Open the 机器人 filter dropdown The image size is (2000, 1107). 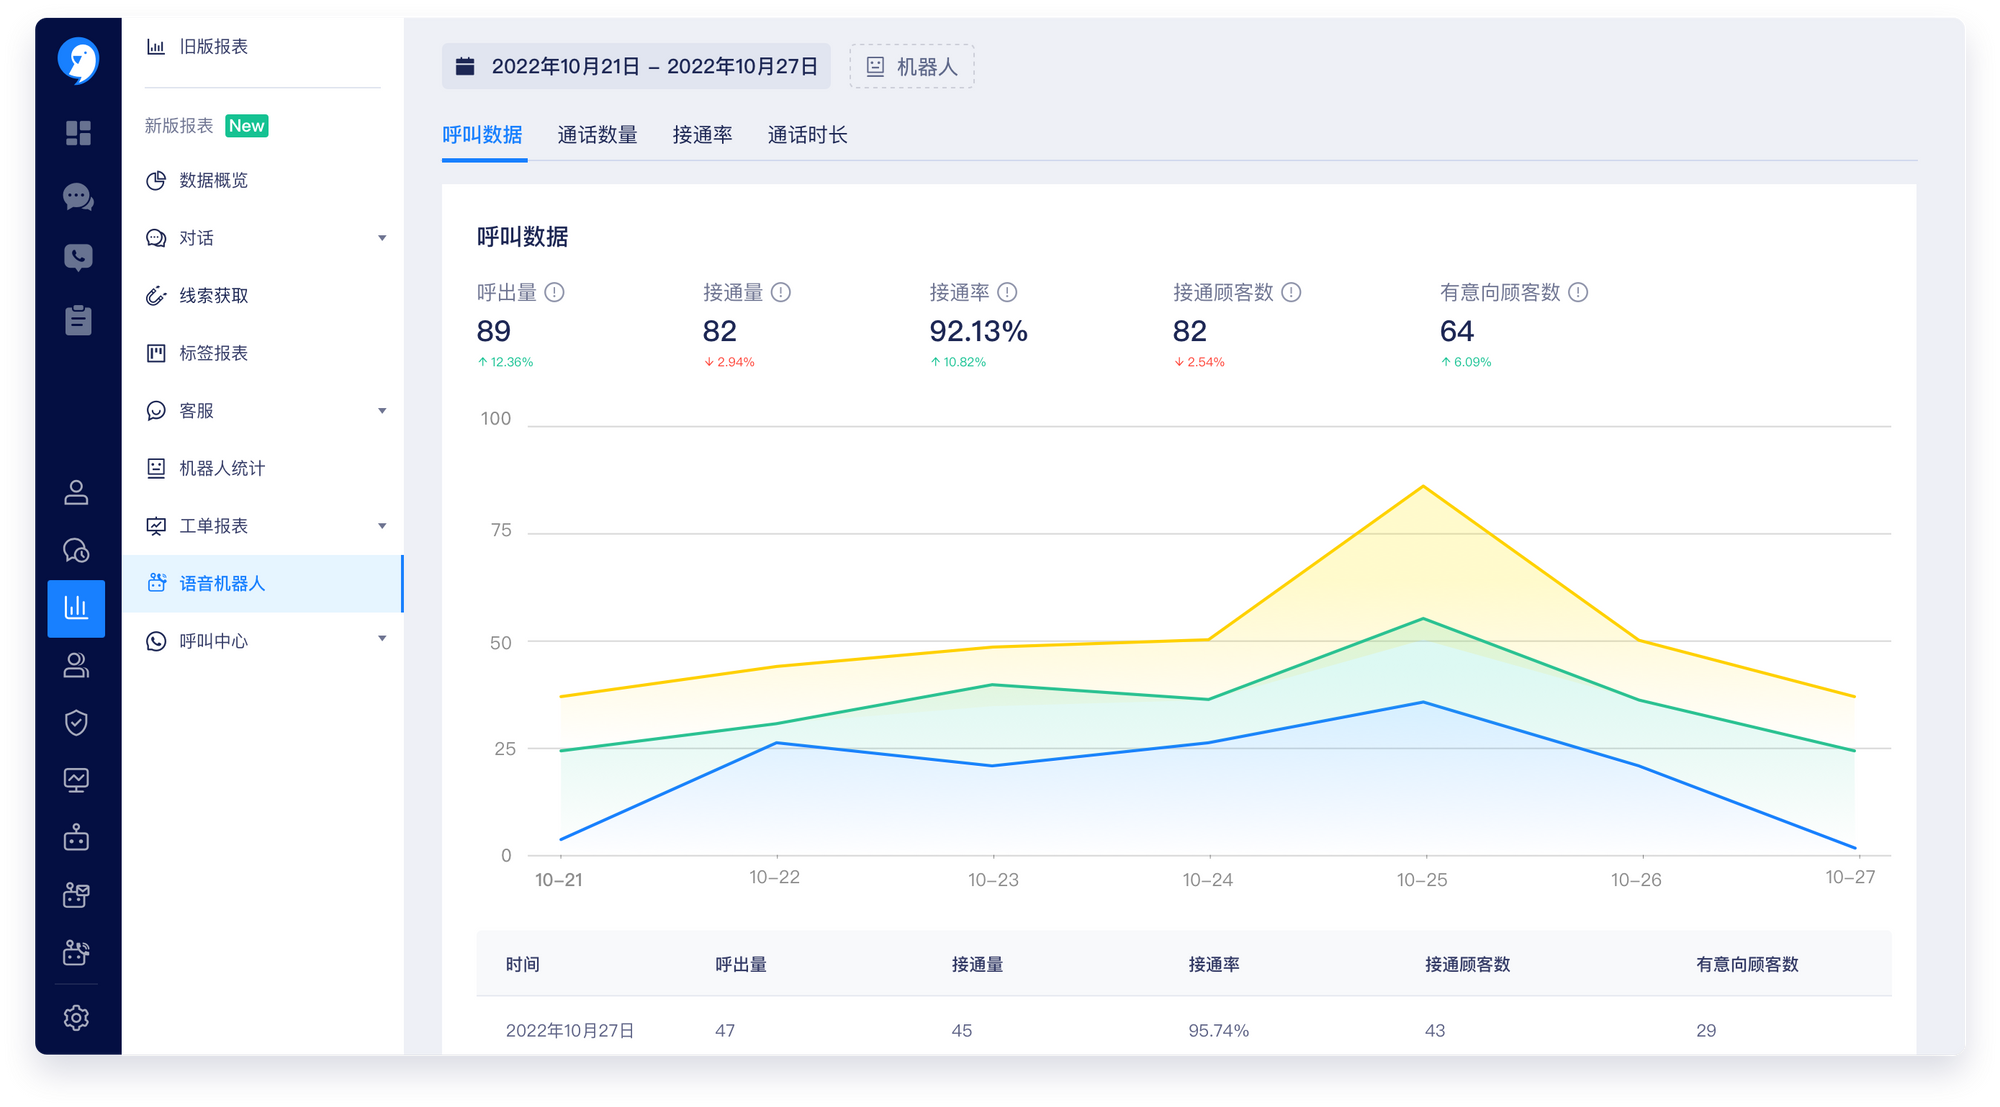[x=912, y=66]
